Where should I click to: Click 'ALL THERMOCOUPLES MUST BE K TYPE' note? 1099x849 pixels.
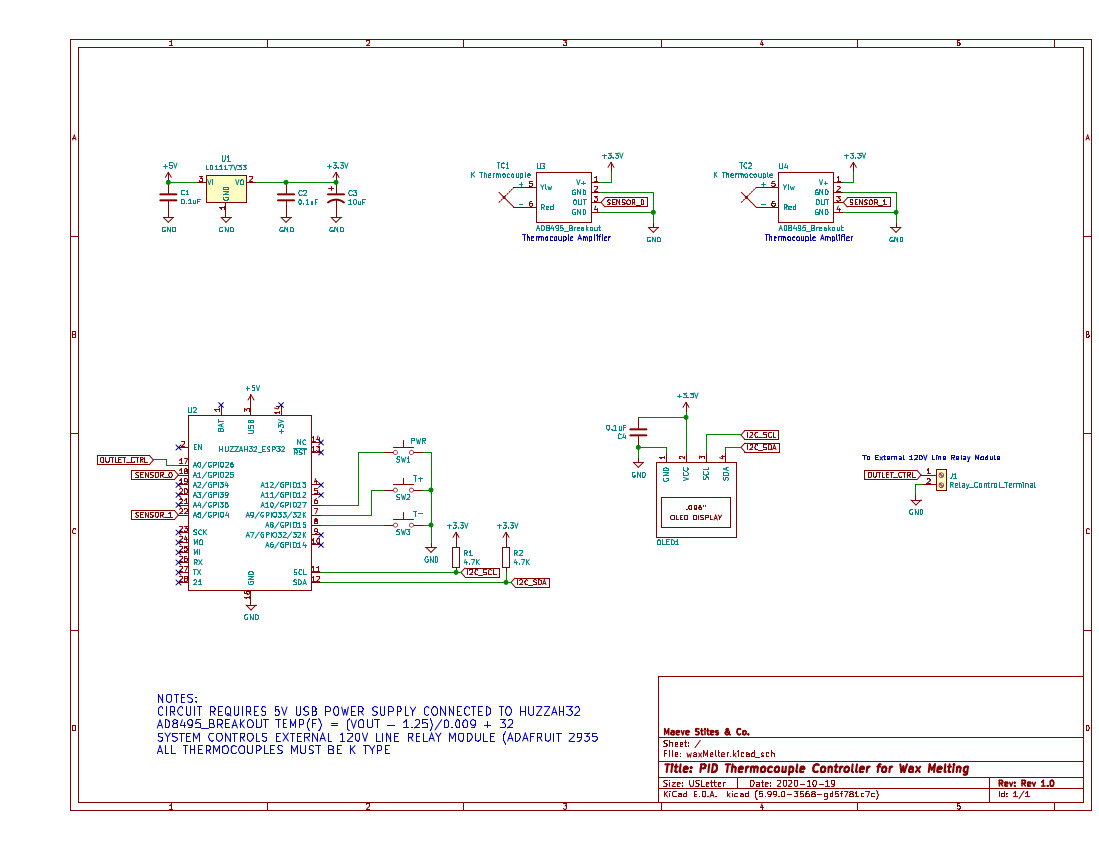click(273, 749)
